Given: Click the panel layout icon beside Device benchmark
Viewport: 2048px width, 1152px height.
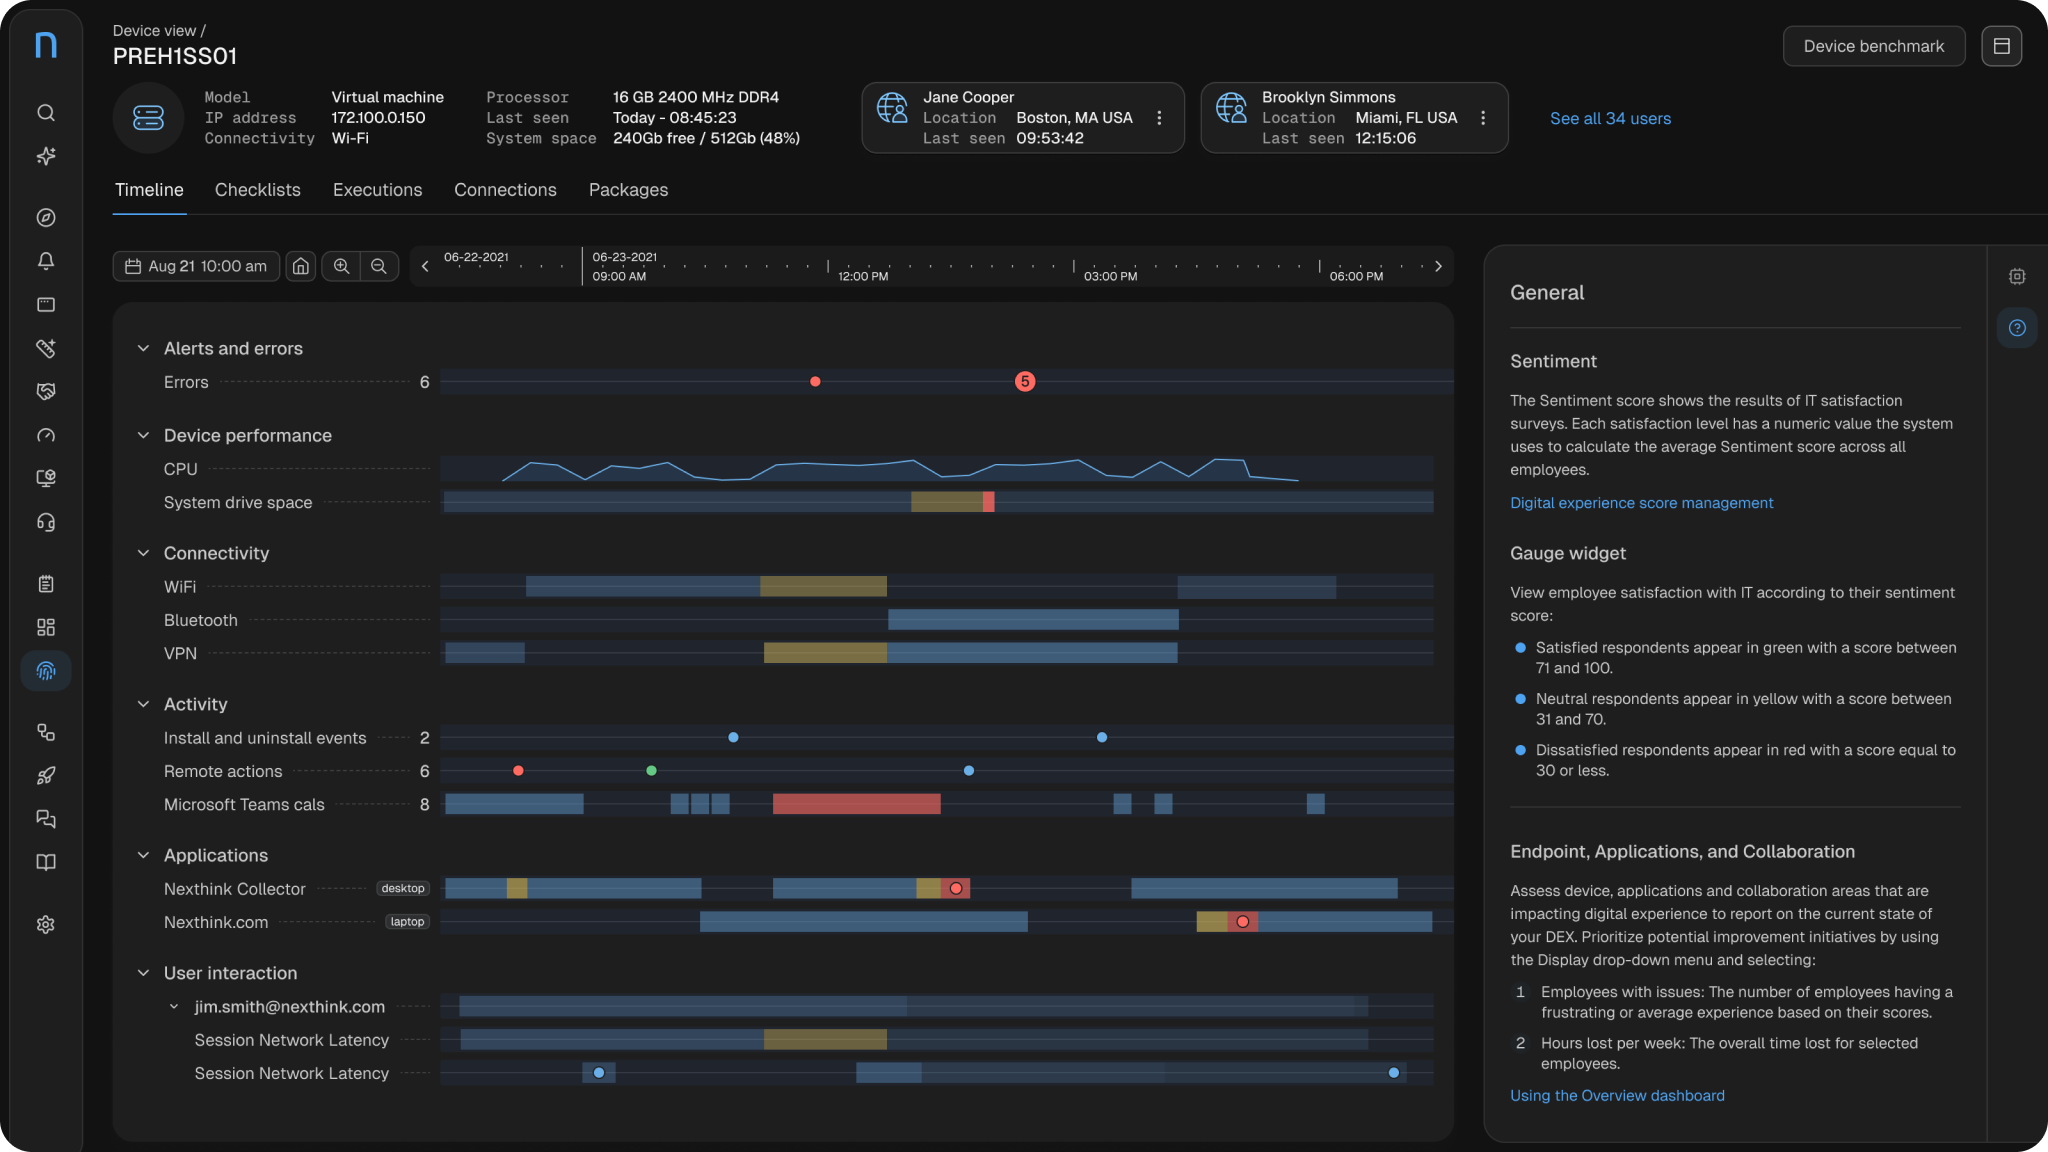Looking at the screenshot, I should point(2002,46).
